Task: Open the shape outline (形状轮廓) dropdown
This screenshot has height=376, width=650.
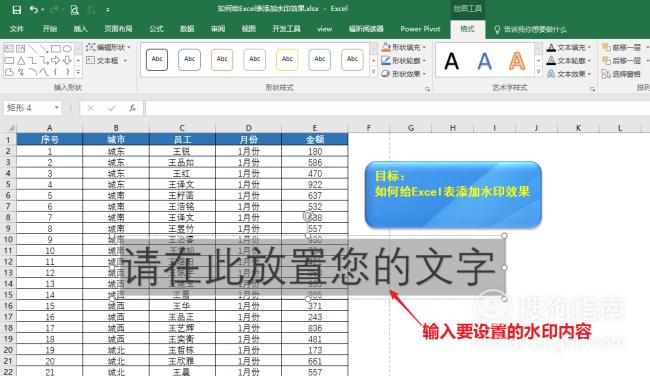Action: [x=403, y=61]
